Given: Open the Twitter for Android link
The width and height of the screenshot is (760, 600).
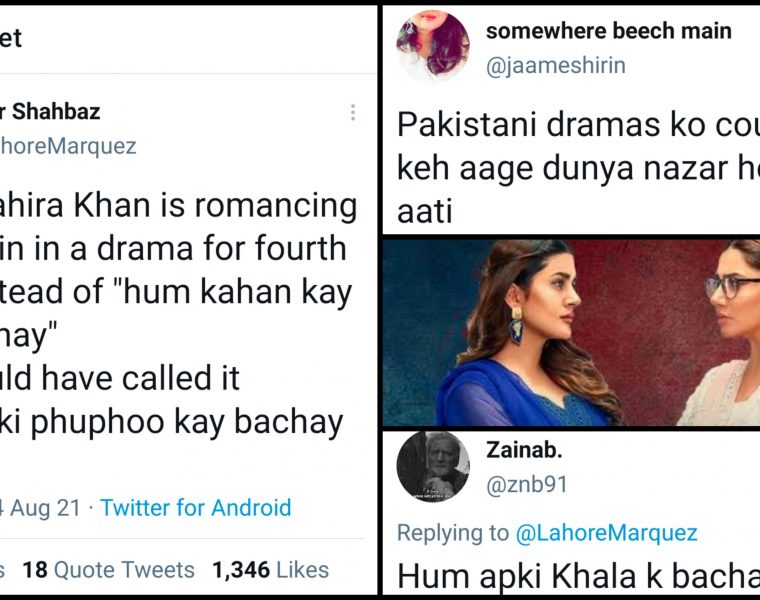Looking at the screenshot, I should (x=195, y=508).
